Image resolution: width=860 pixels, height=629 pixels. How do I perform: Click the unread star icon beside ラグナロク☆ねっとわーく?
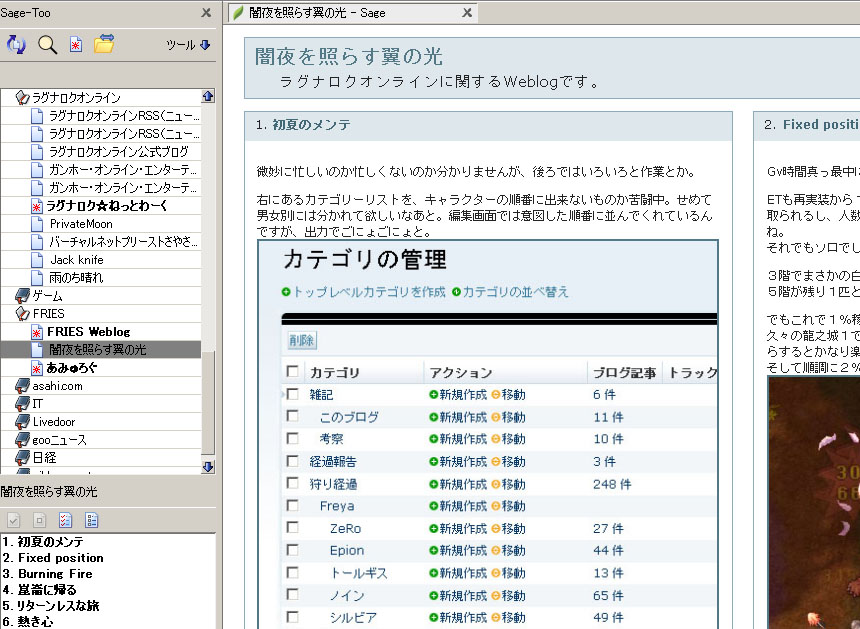coord(37,206)
